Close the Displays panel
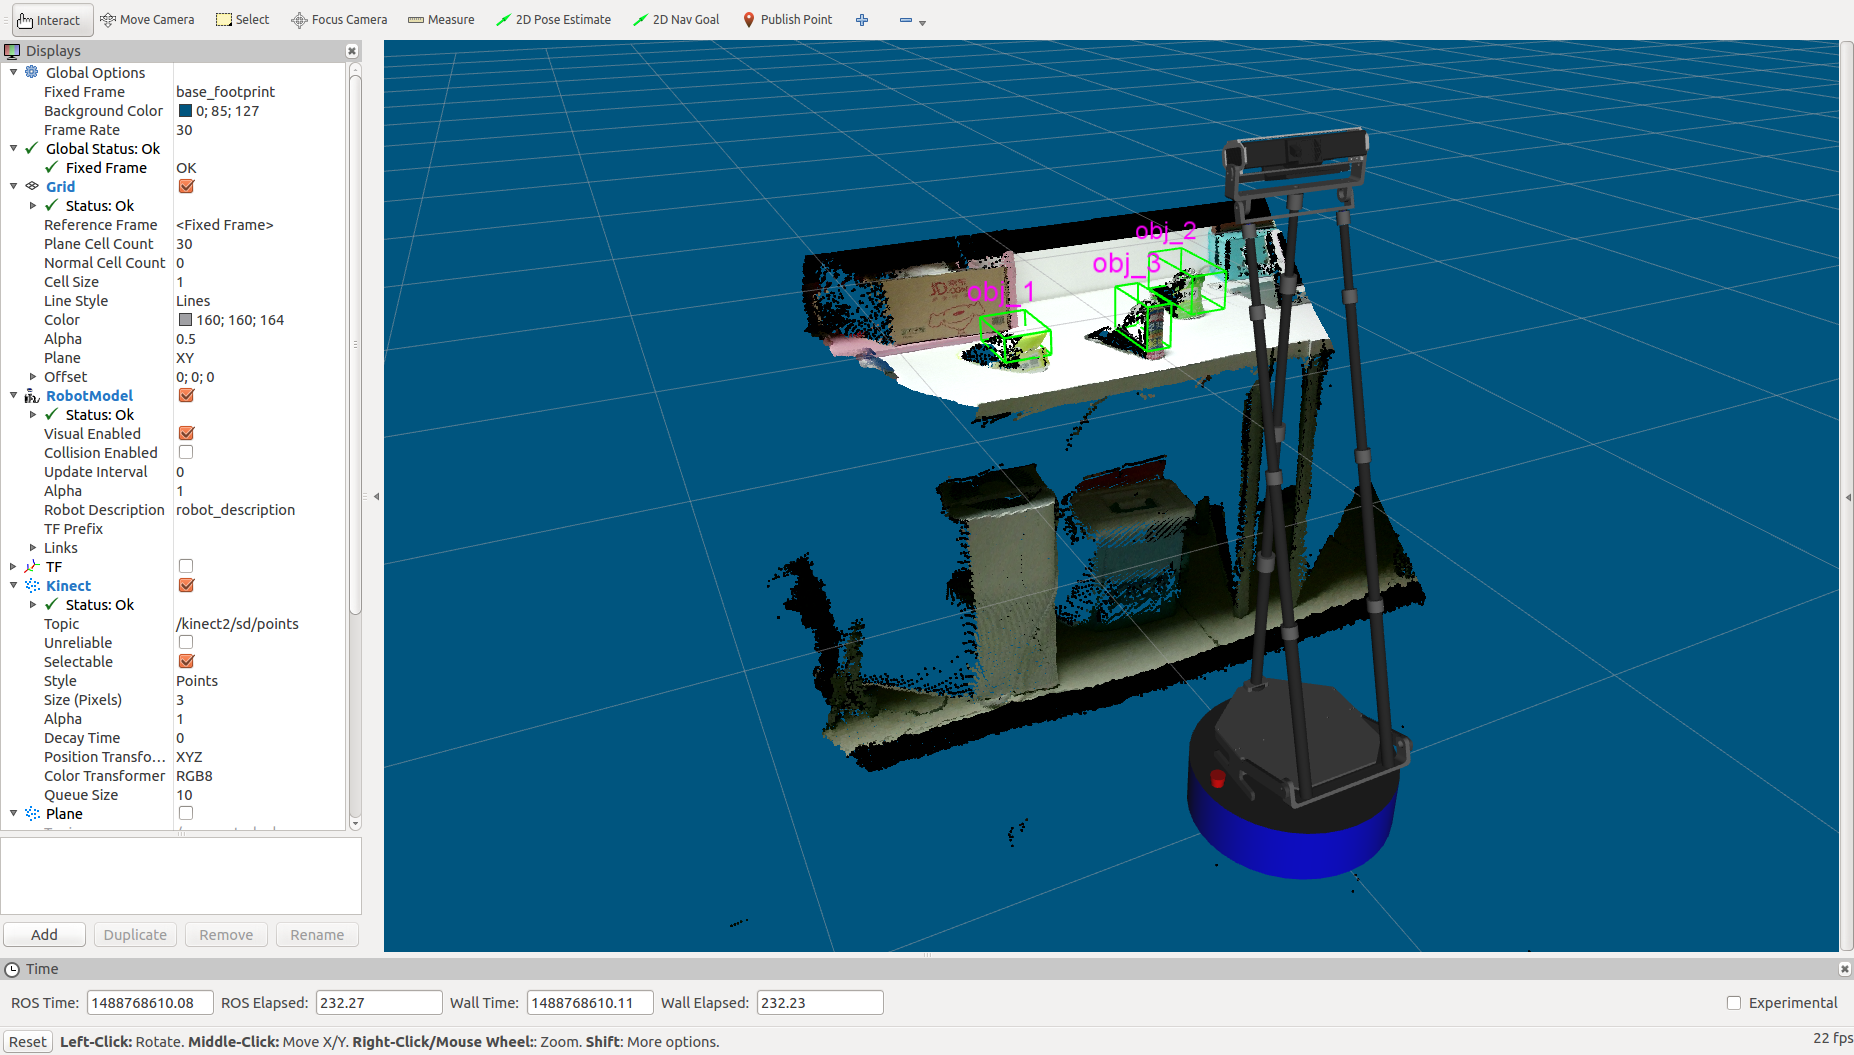The width and height of the screenshot is (1854, 1055). pyautogui.click(x=352, y=51)
